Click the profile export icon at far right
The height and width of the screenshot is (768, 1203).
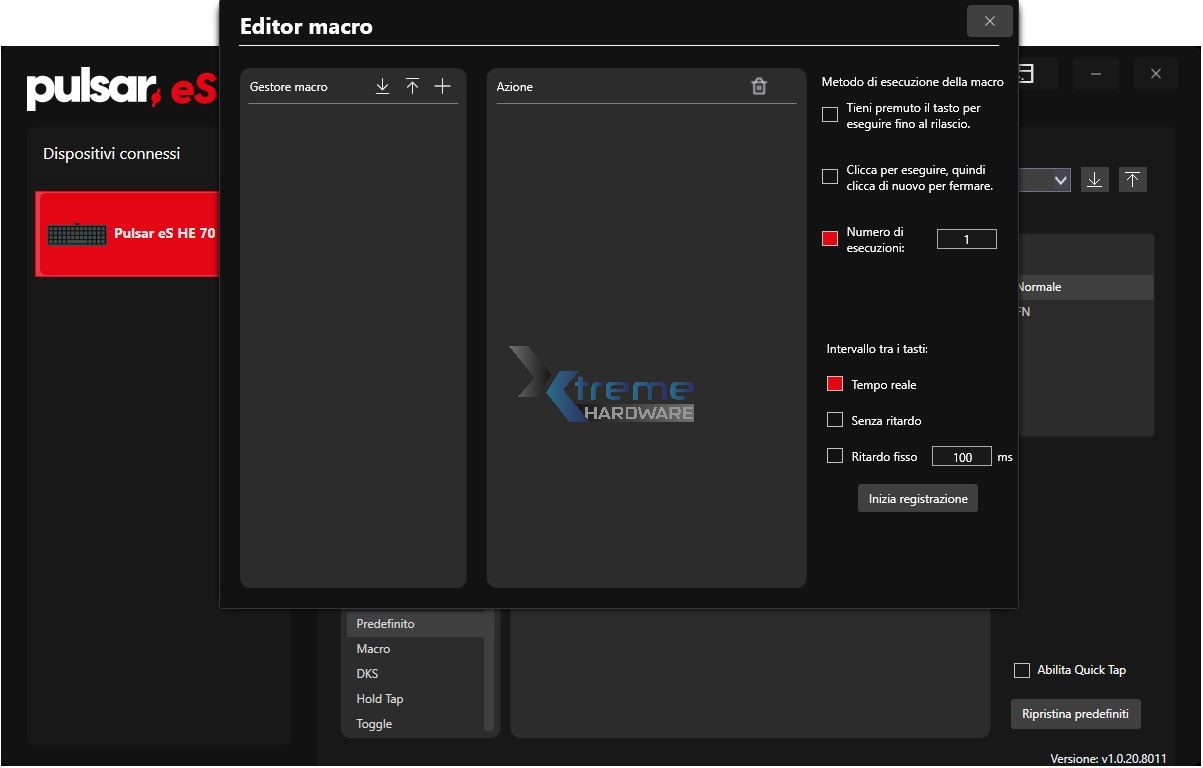[x=1132, y=180]
